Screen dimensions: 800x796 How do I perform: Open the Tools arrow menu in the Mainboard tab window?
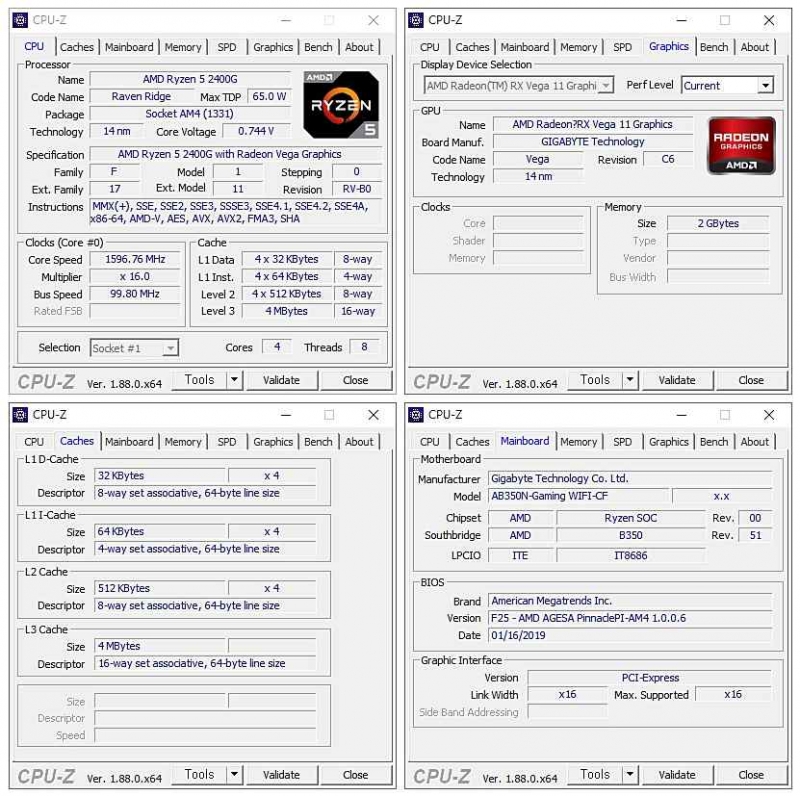tap(630, 775)
